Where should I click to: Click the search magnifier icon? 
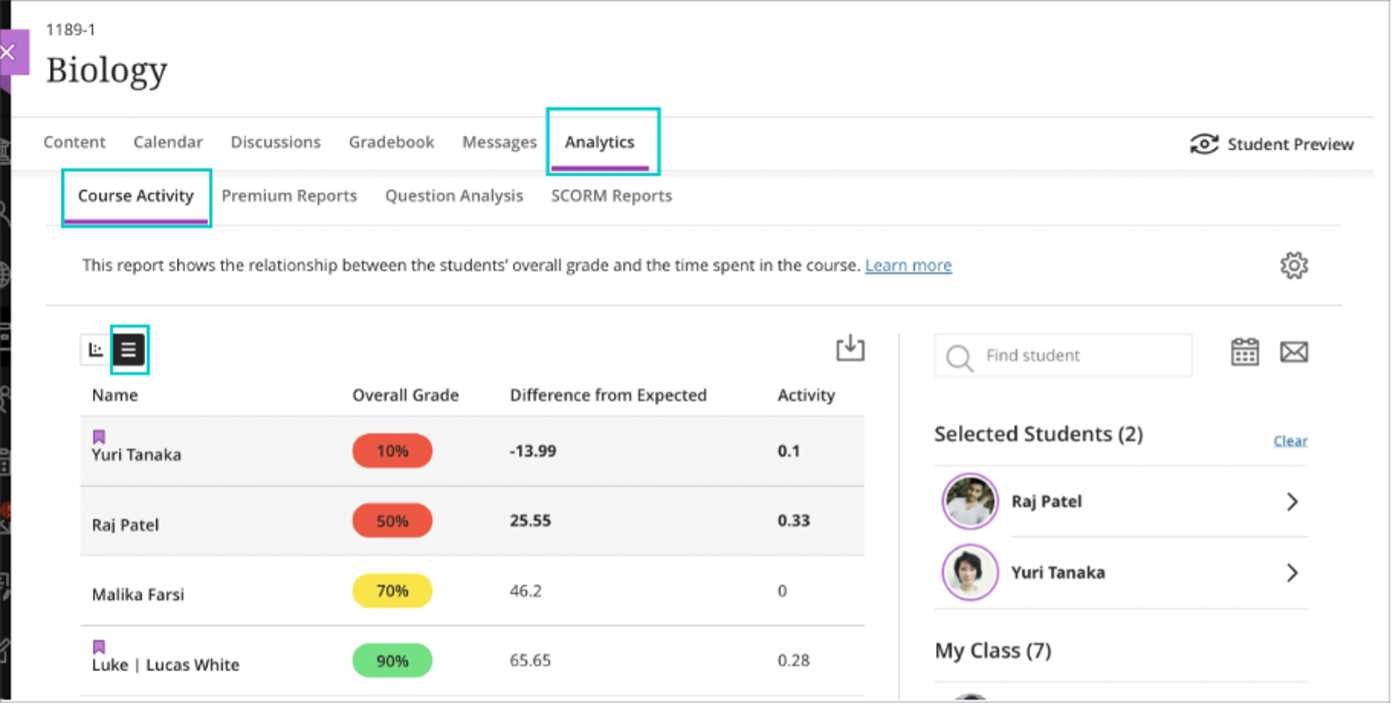click(x=960, y=355)
